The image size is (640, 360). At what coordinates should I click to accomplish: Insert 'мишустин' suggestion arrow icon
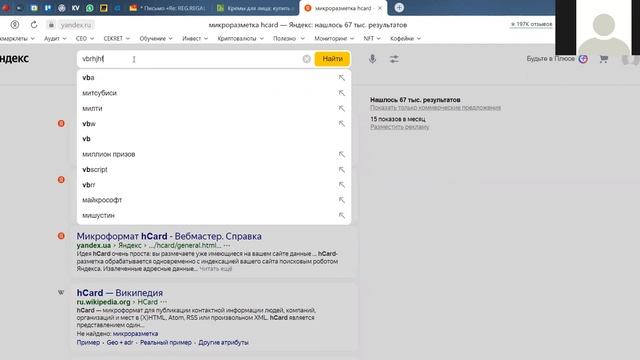click(x=342, y=216)
